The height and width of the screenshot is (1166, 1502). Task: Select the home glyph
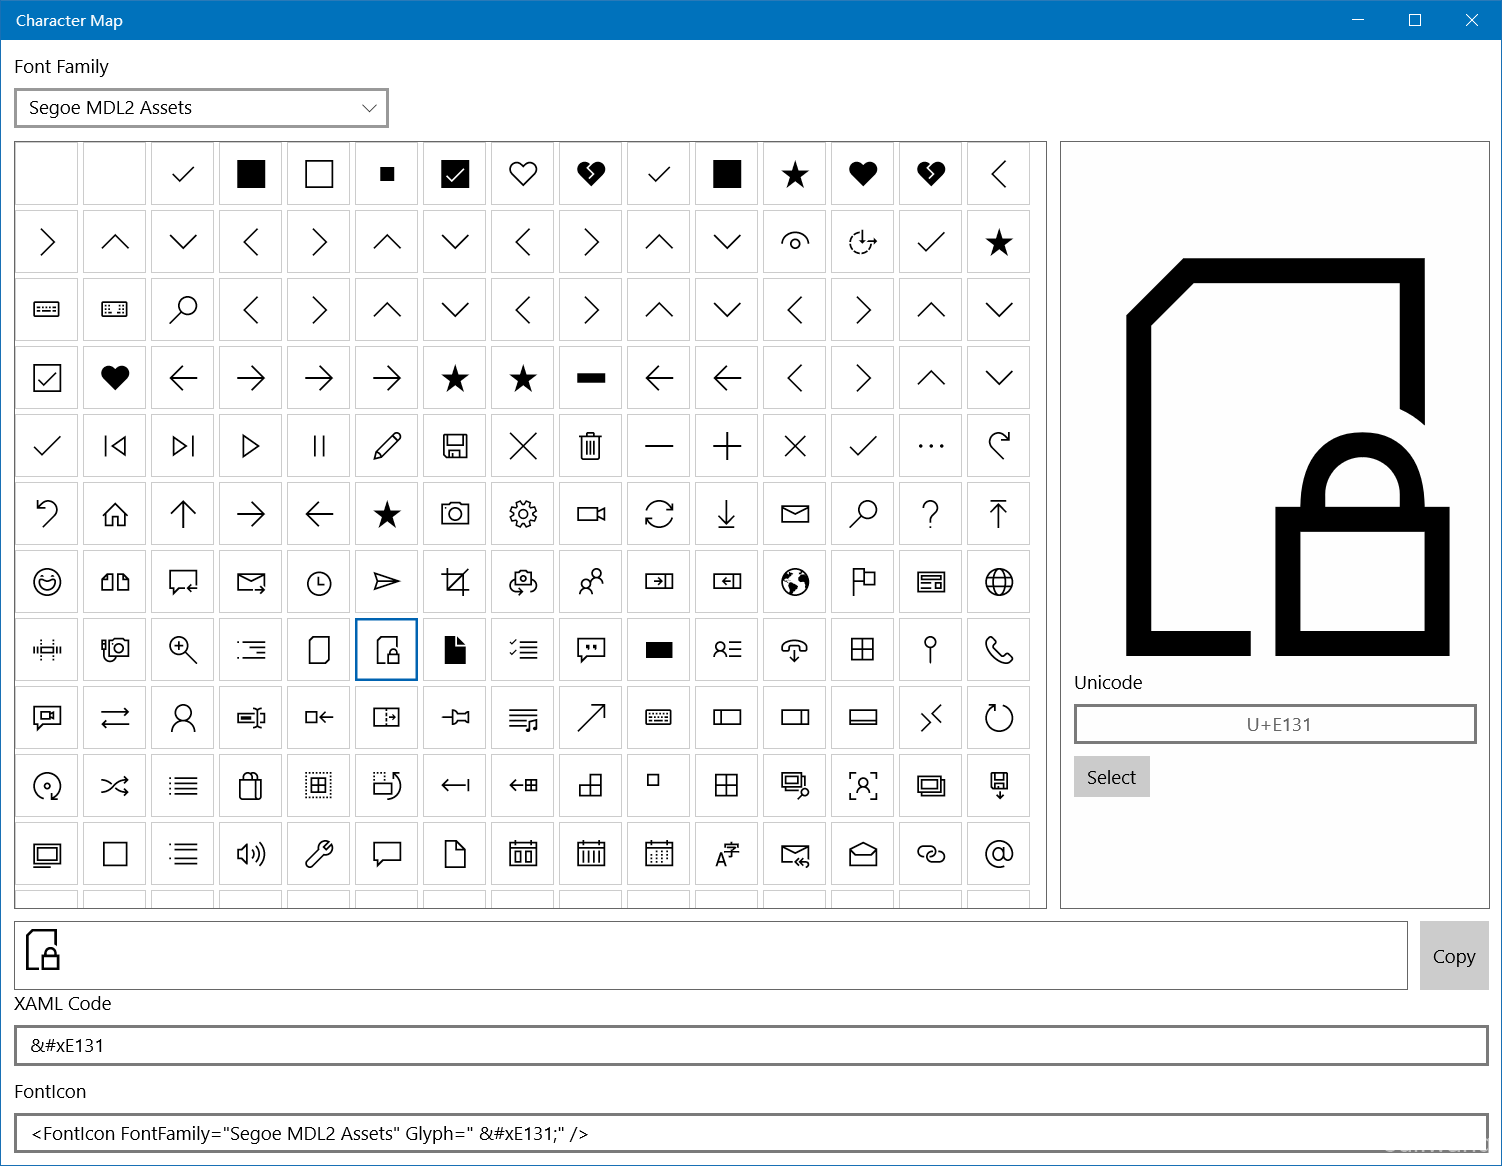click(115, 514)
